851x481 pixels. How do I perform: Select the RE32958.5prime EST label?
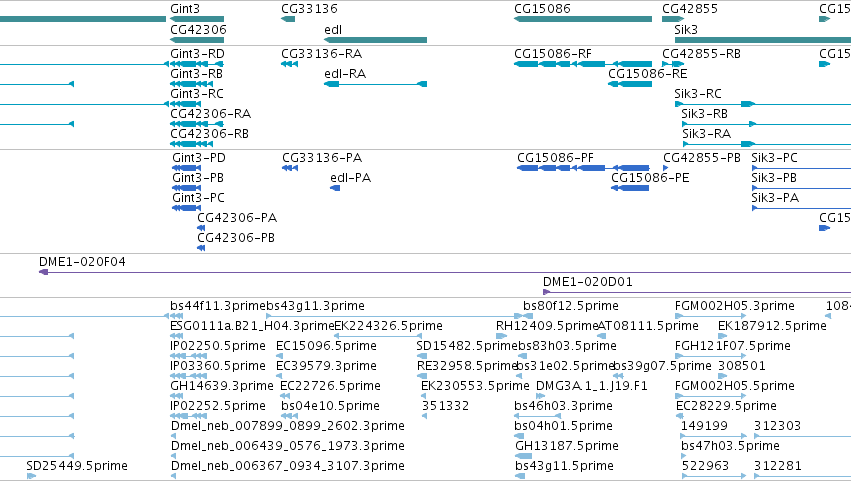(466, 366)
